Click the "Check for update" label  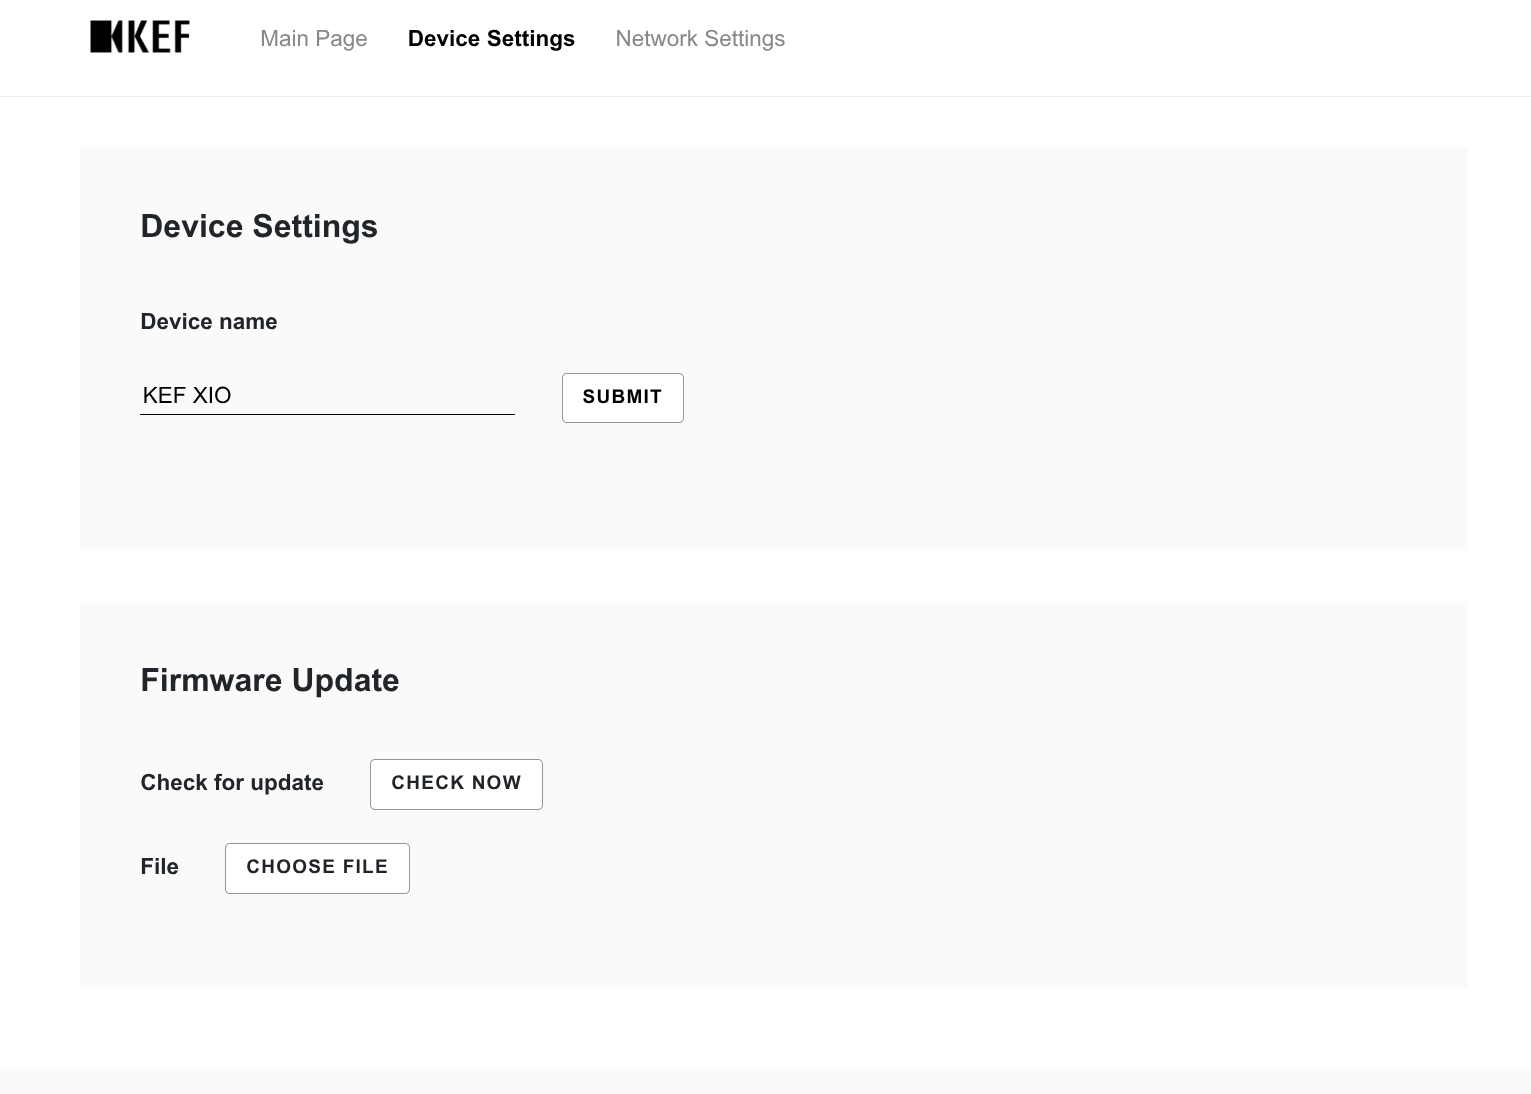232,783
